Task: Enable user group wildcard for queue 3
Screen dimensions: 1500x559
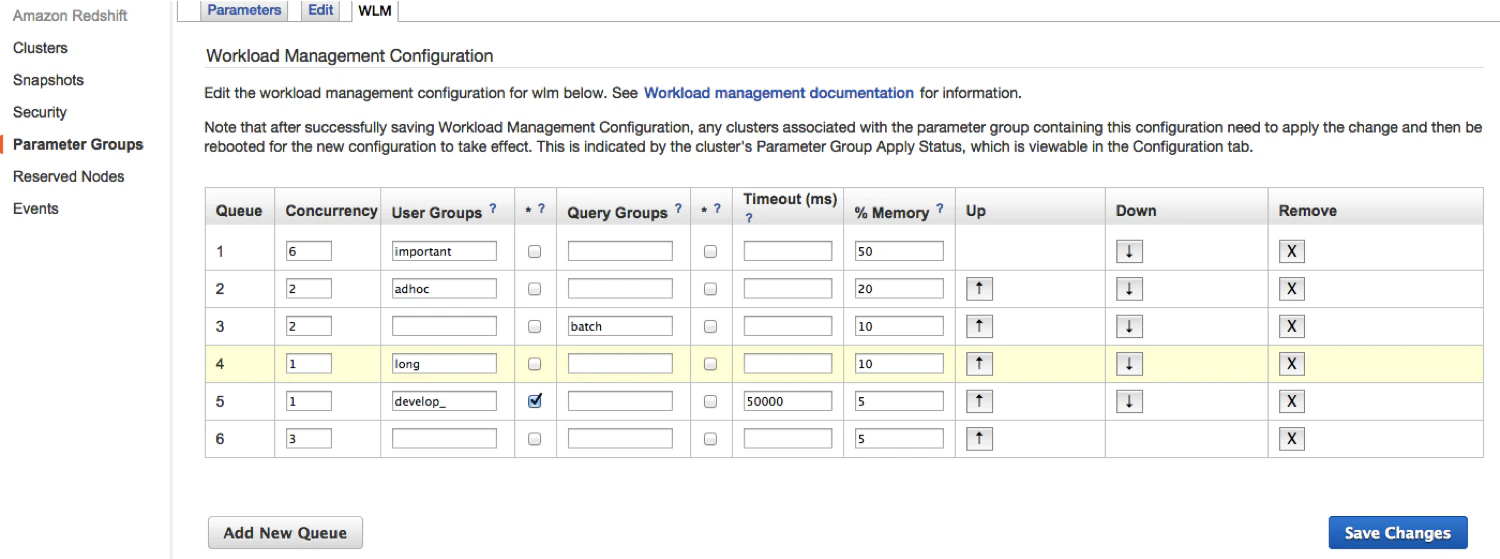Action: coord(534,326)
